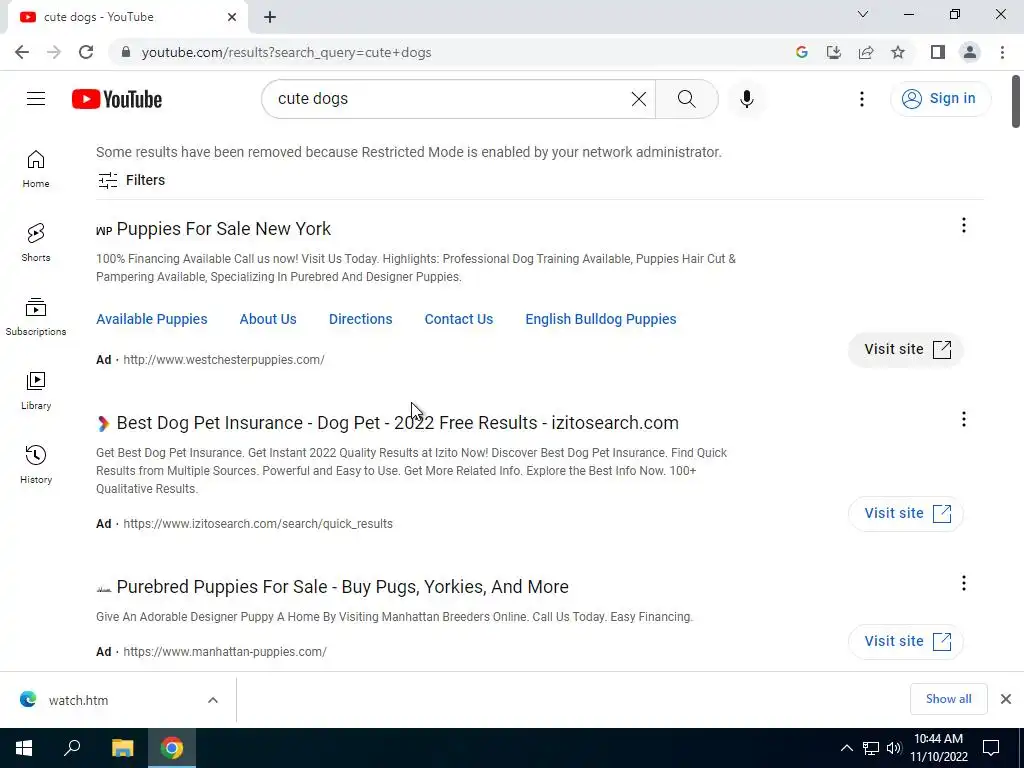
Task: Click the Sign in button
Action: [x=940, y=98]
